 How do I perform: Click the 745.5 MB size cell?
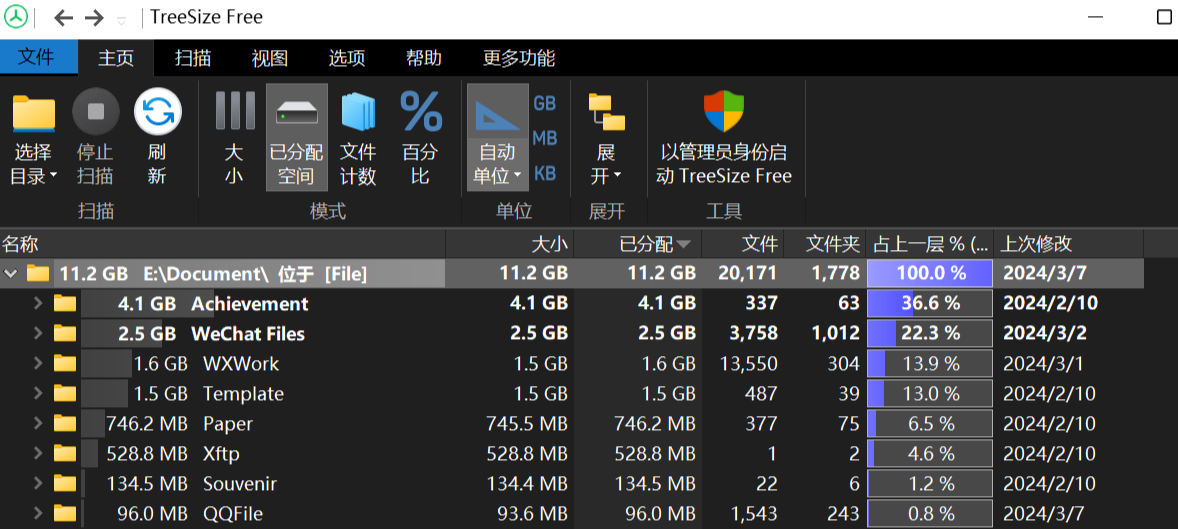click(x=527, y=424)
